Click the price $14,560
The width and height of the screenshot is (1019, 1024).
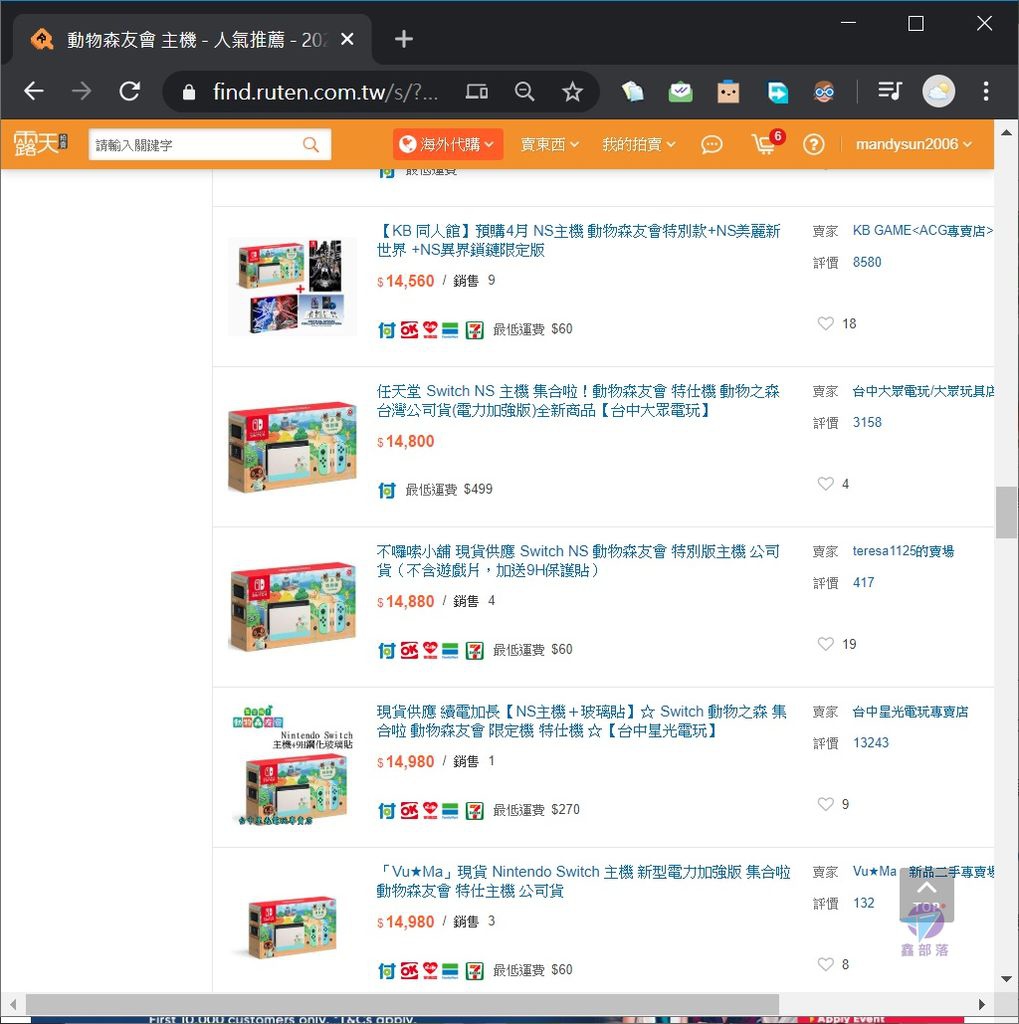coord(405,281)
